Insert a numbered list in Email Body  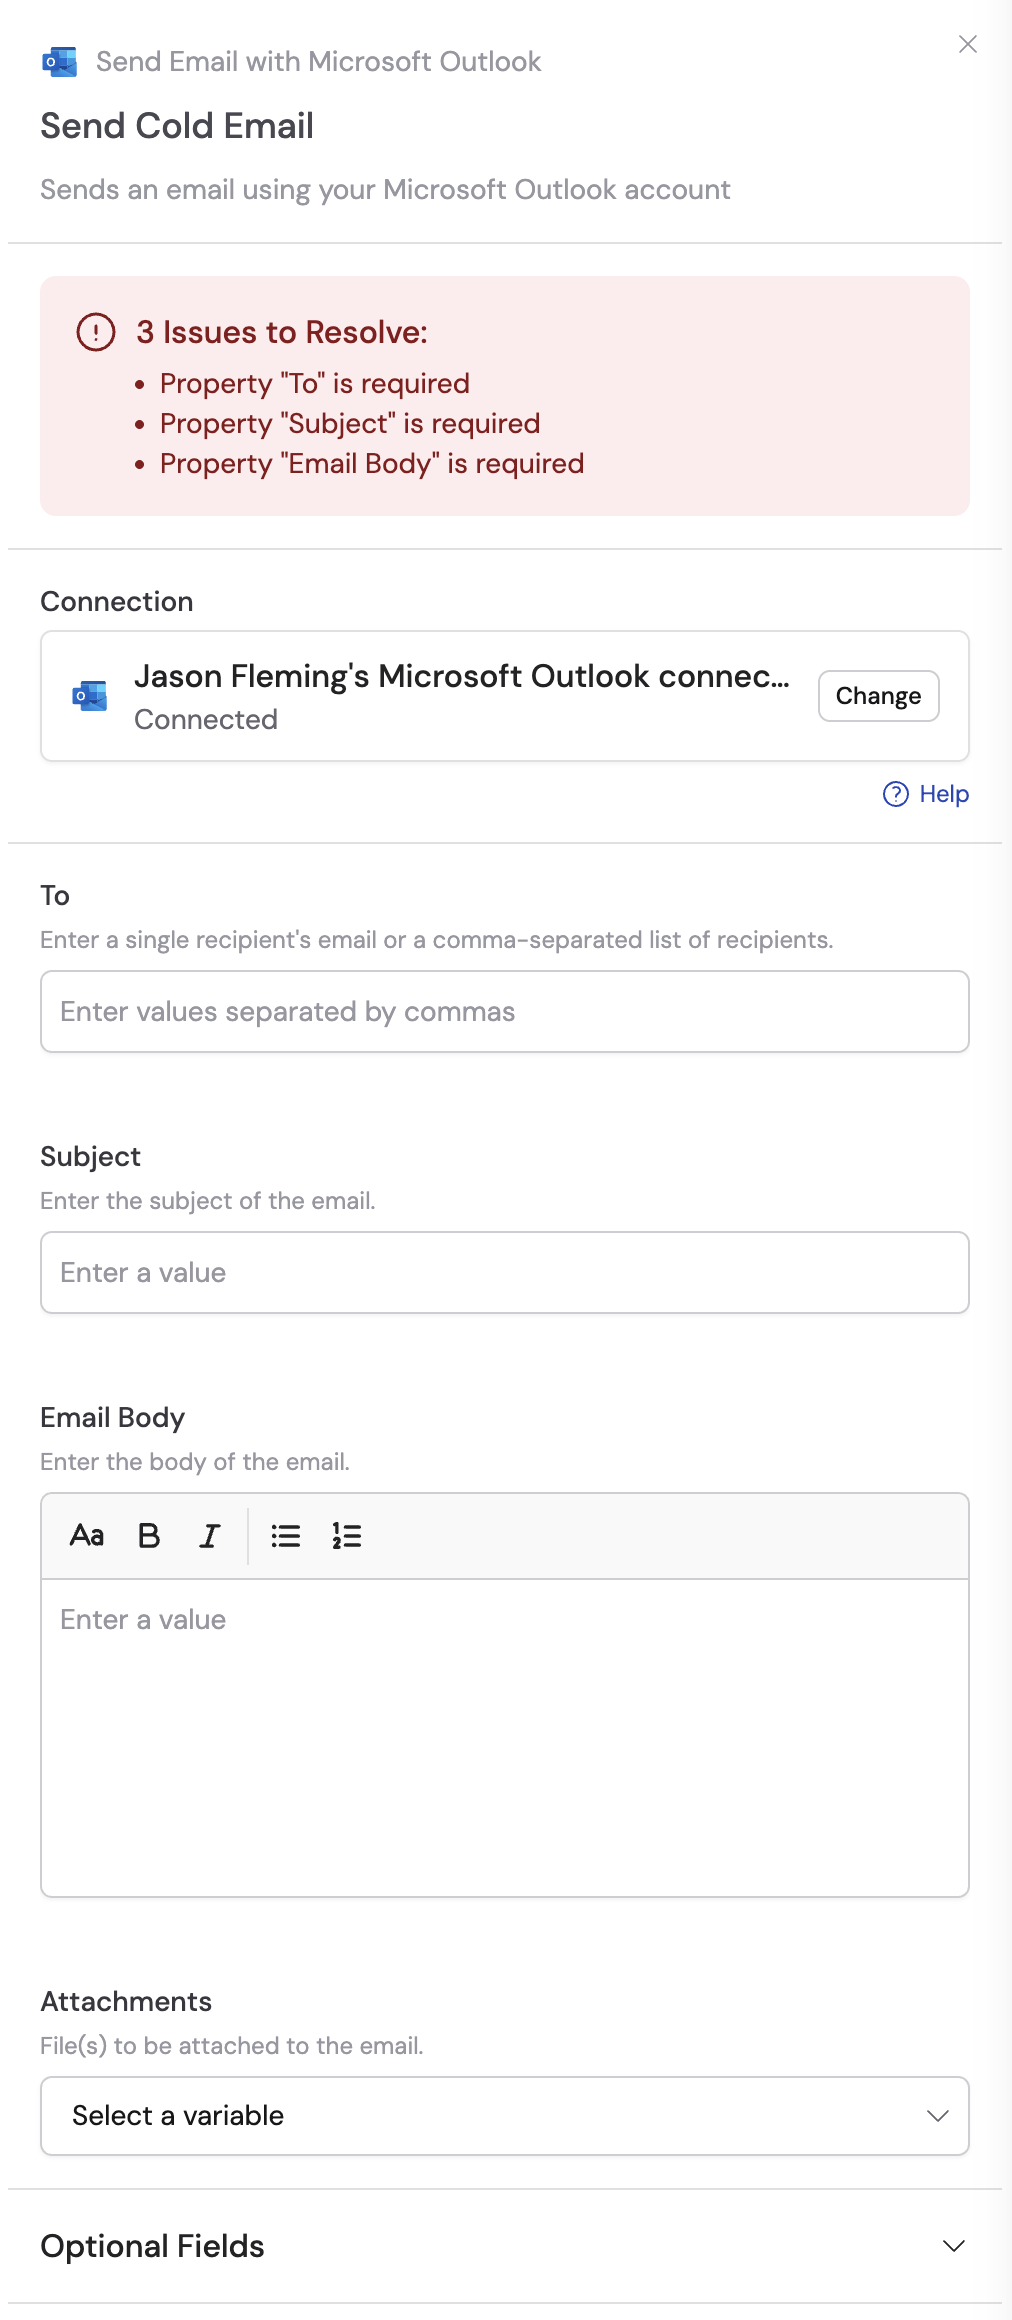347,1536
